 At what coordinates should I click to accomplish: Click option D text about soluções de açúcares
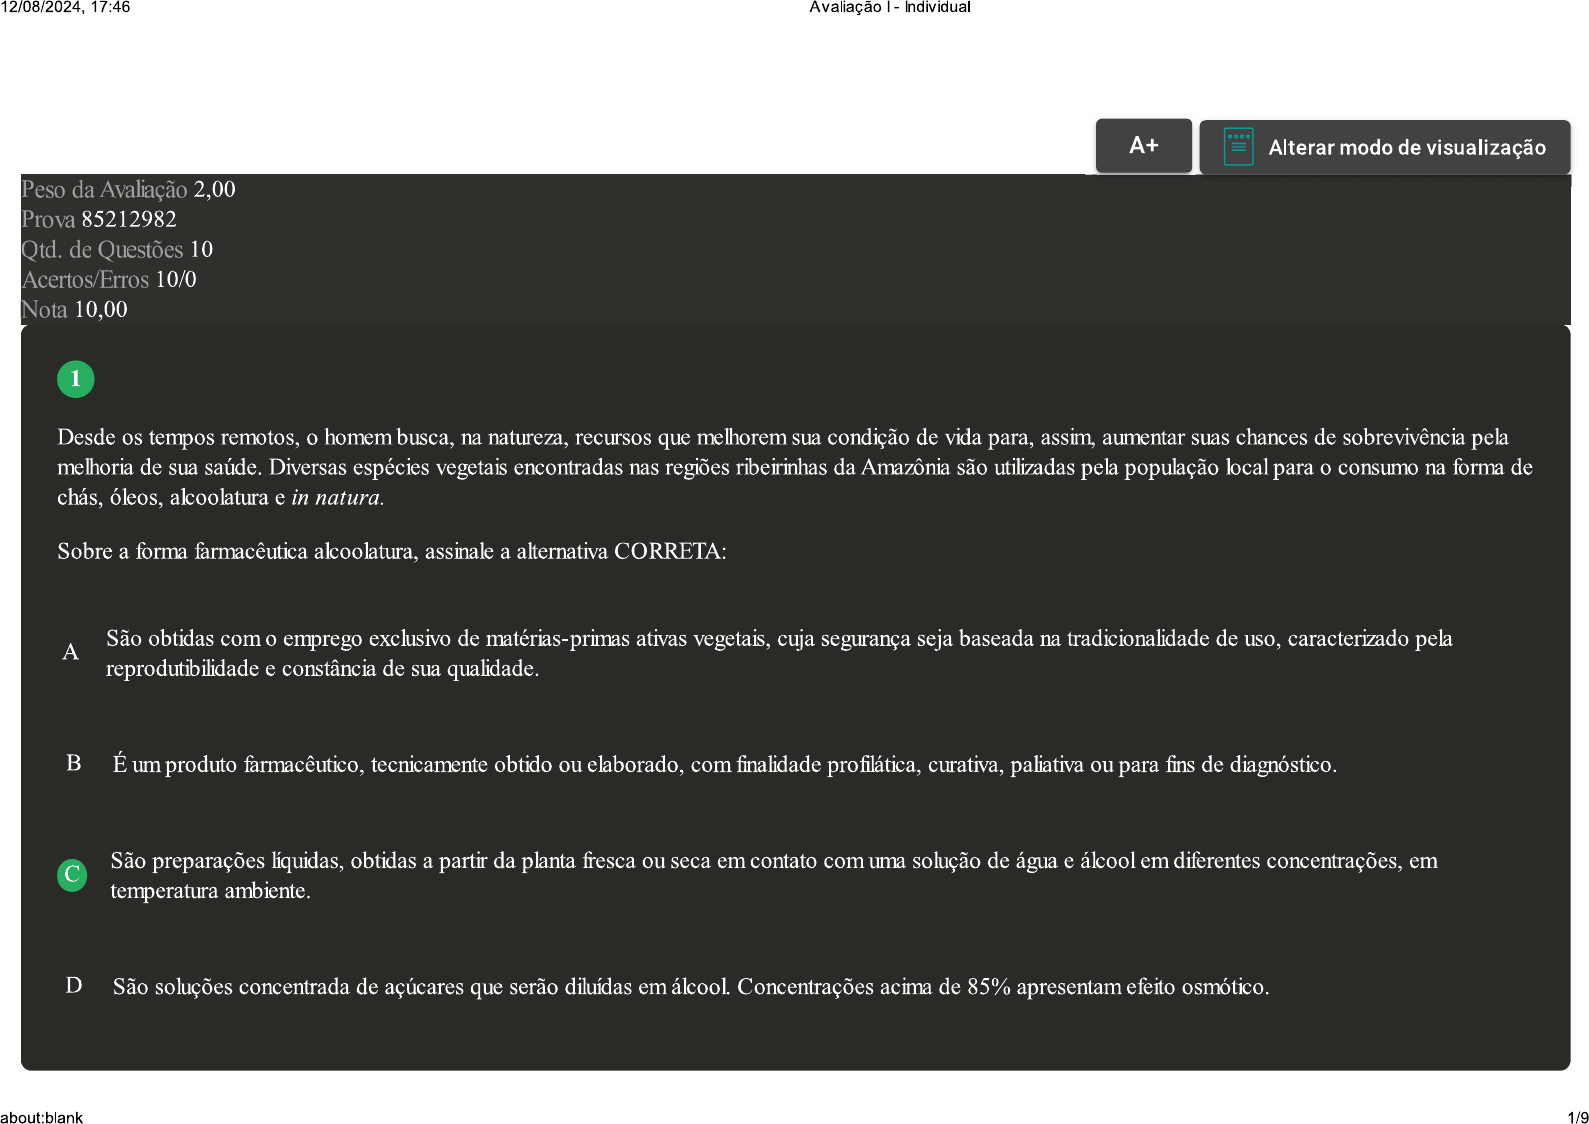[690, 987]
